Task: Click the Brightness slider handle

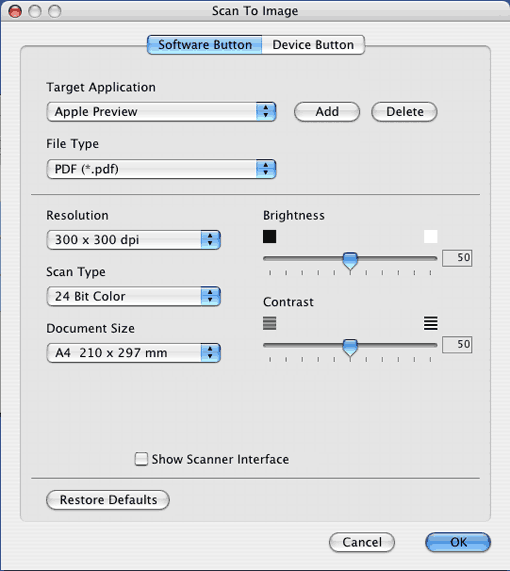Action: point(350,260)
